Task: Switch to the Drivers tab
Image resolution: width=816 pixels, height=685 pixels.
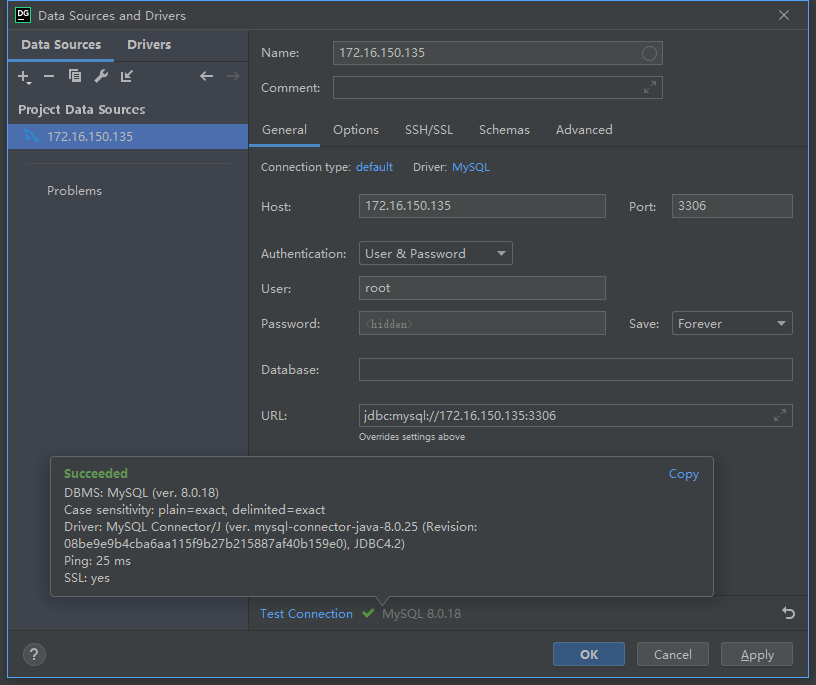Action: pyautogui.click(x=149, y=45)
